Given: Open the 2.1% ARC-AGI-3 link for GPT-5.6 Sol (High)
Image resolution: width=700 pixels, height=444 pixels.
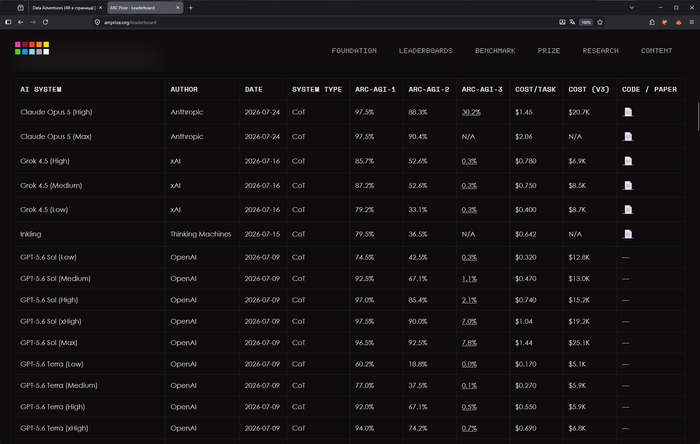Looking at the screenshot, I should click(x=469, y=300).
